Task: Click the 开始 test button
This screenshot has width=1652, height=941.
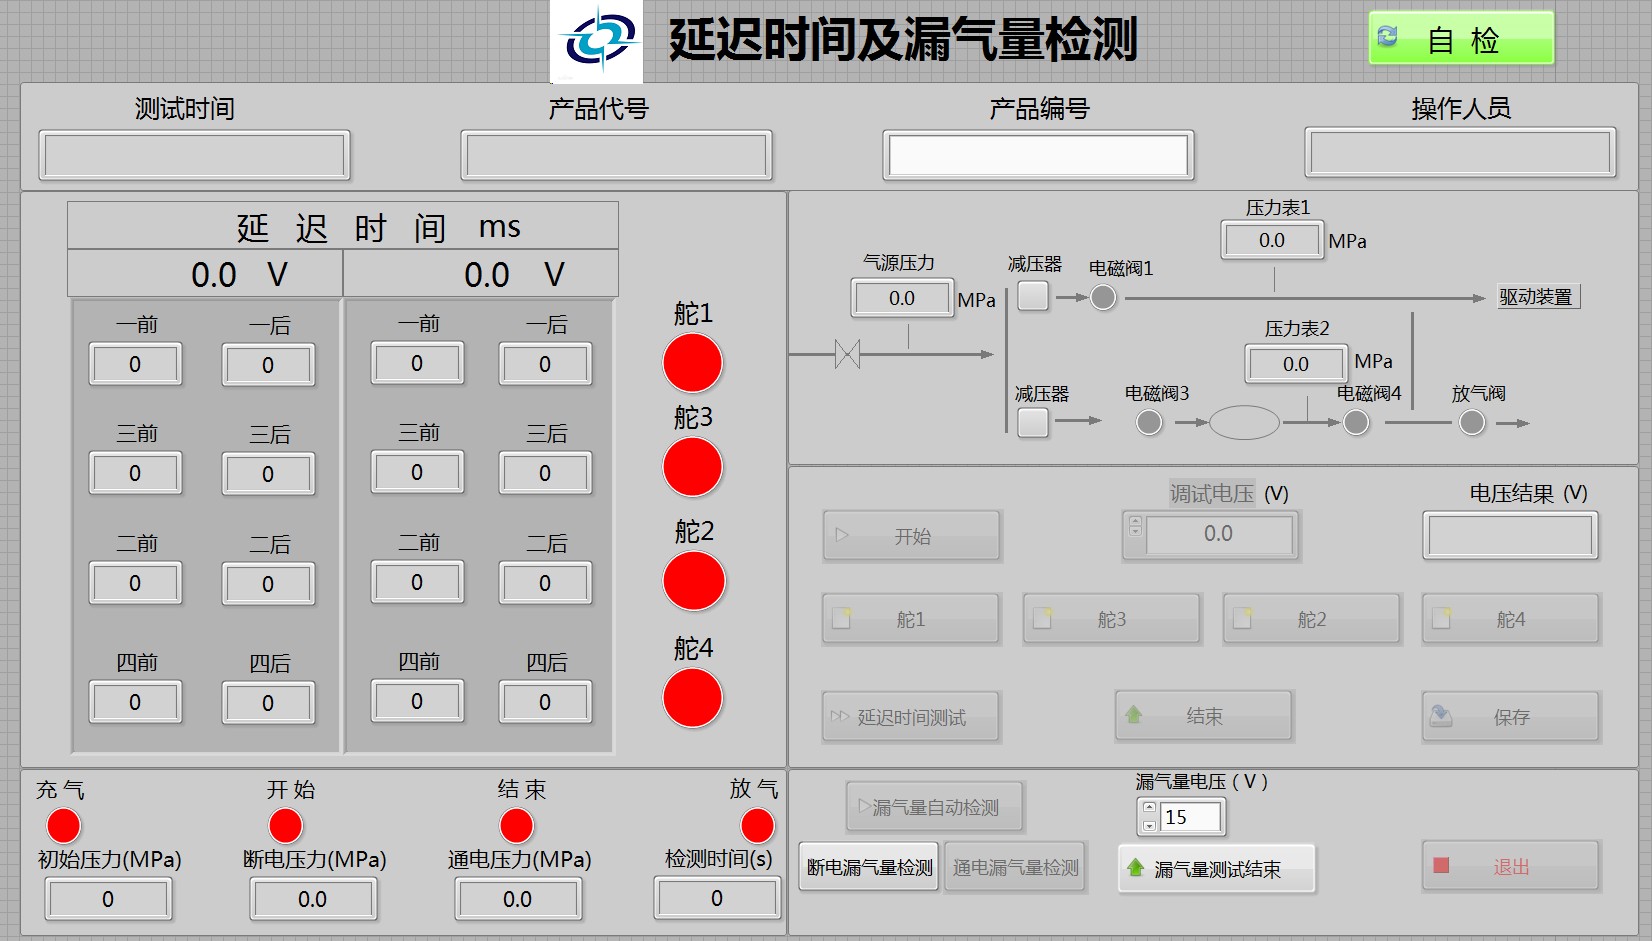Action: (x=911, y=536)
